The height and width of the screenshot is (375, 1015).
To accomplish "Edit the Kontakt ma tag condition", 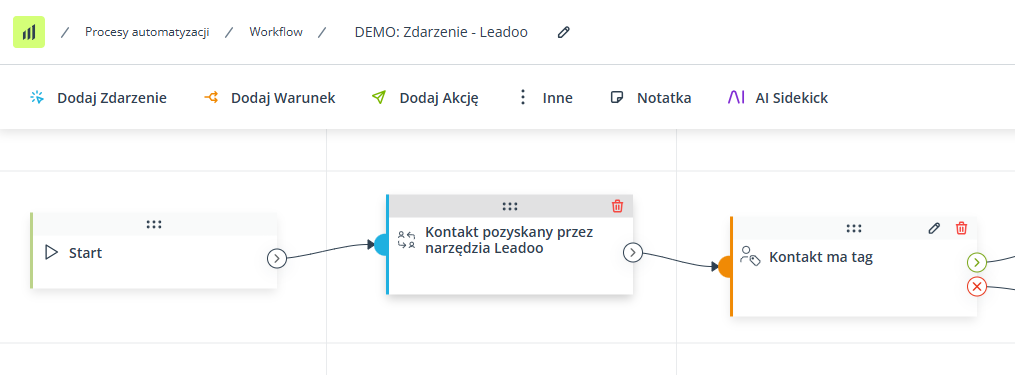I will tap(934, 228).
